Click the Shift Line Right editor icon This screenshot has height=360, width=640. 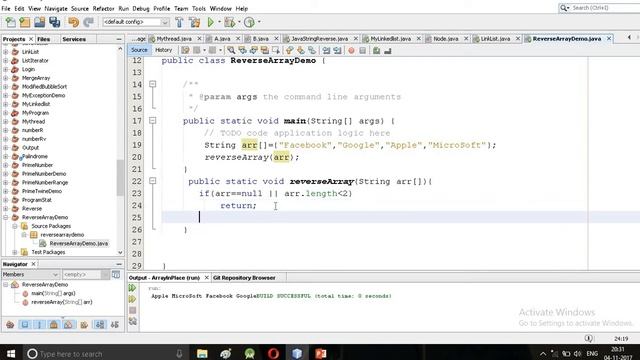[x=337, y=50]
